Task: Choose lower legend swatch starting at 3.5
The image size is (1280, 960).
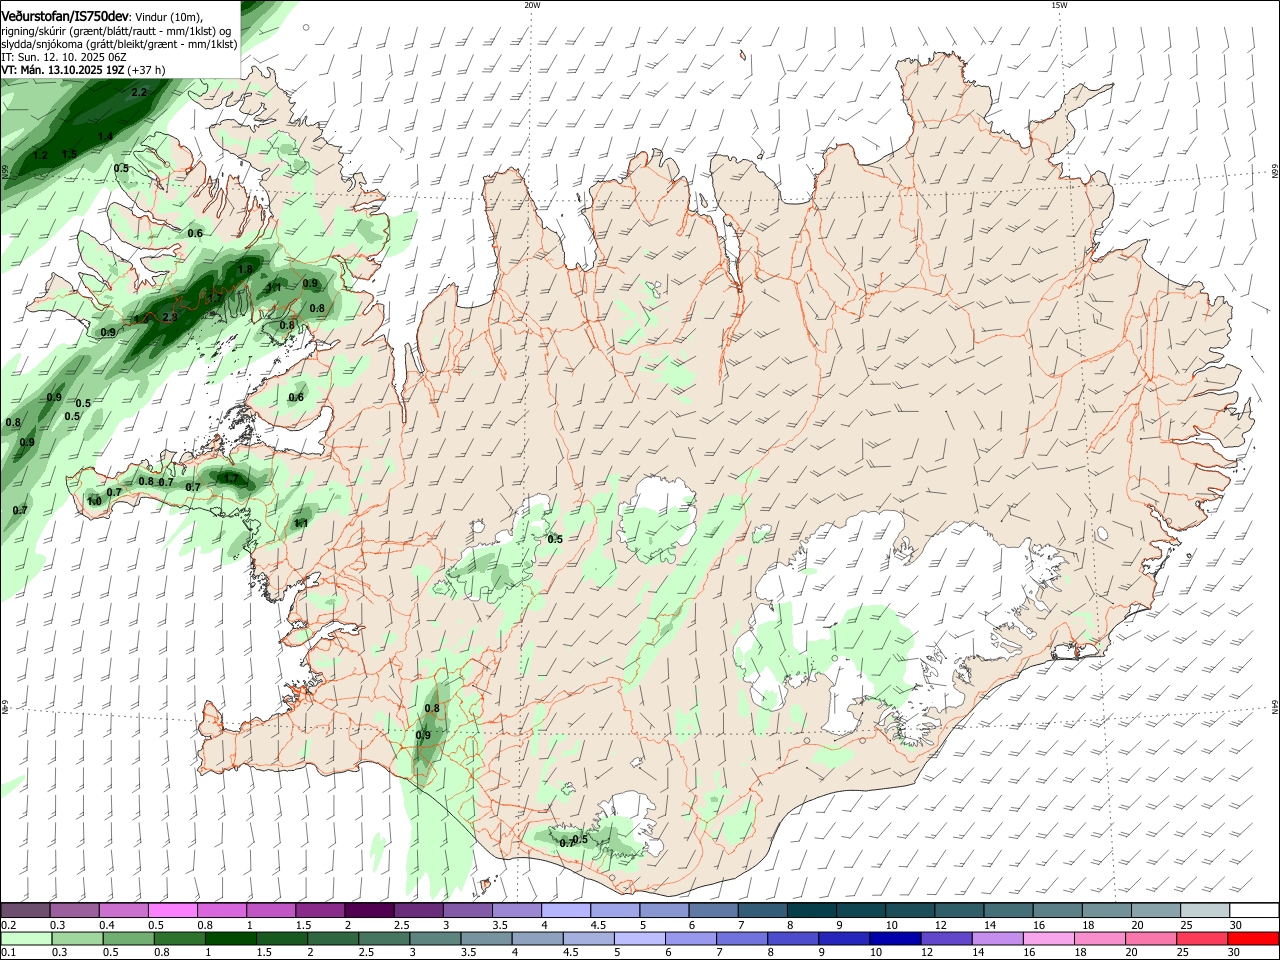Action: click(486, 938)
